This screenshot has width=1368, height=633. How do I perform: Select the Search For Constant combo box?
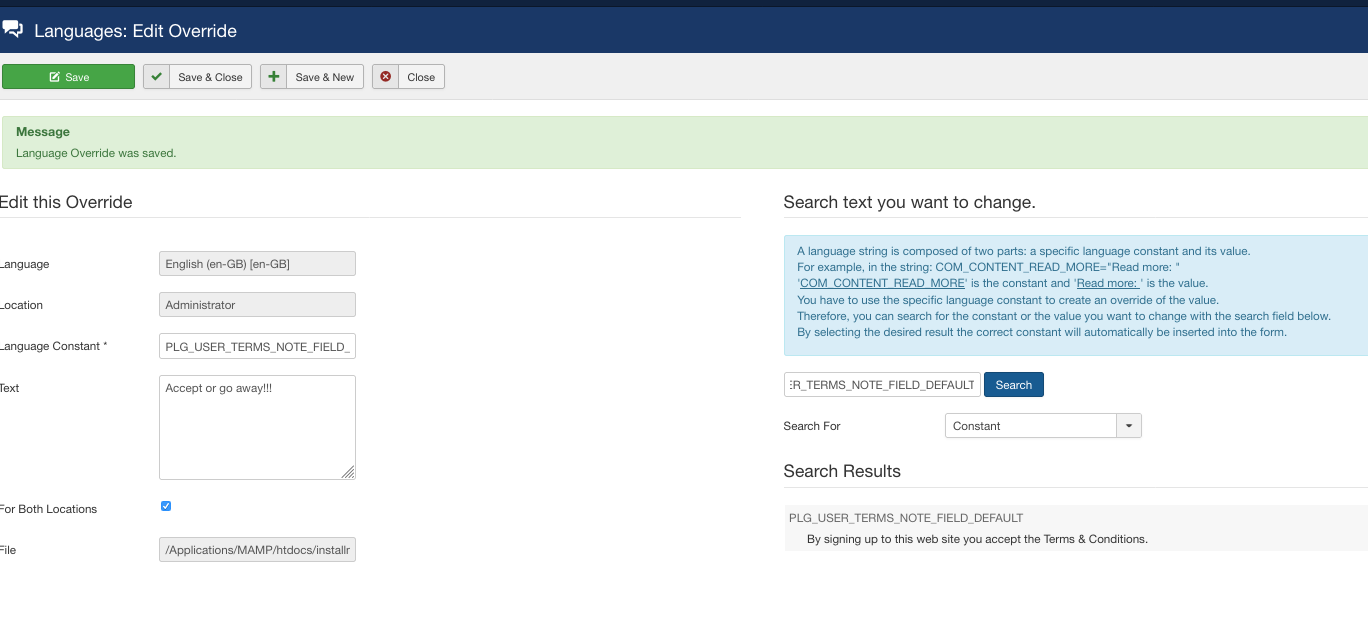[1043, 426]
